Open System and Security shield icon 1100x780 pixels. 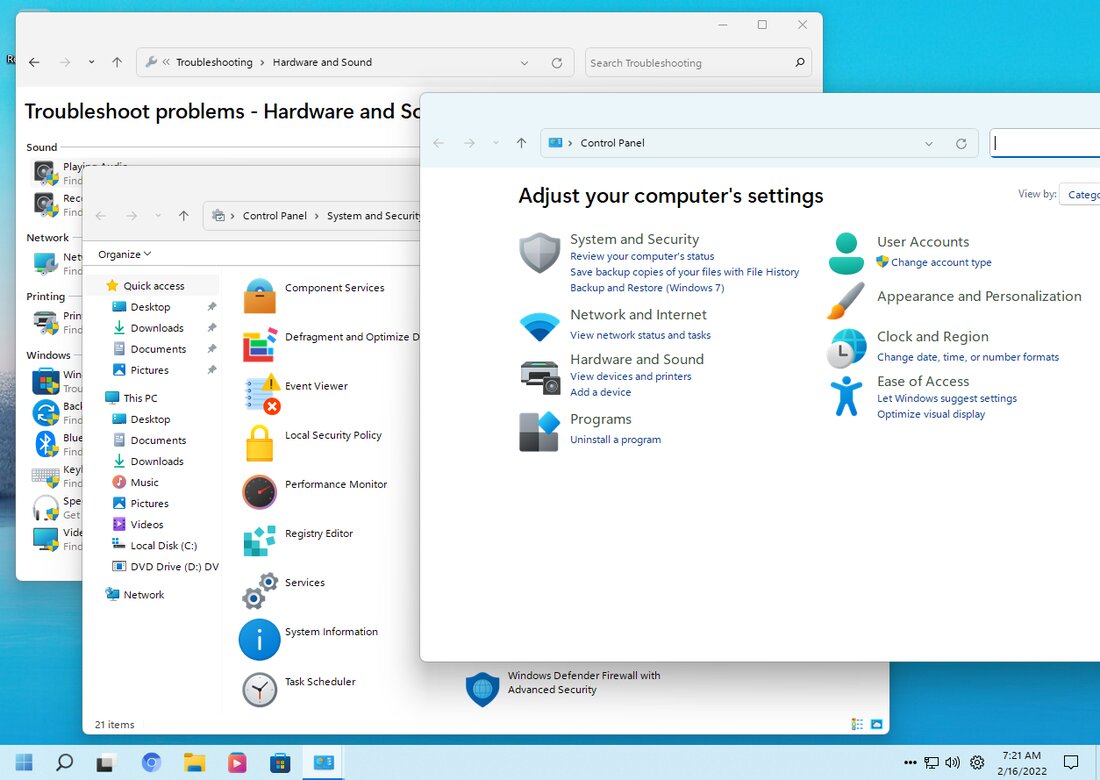tap(539, 253)
